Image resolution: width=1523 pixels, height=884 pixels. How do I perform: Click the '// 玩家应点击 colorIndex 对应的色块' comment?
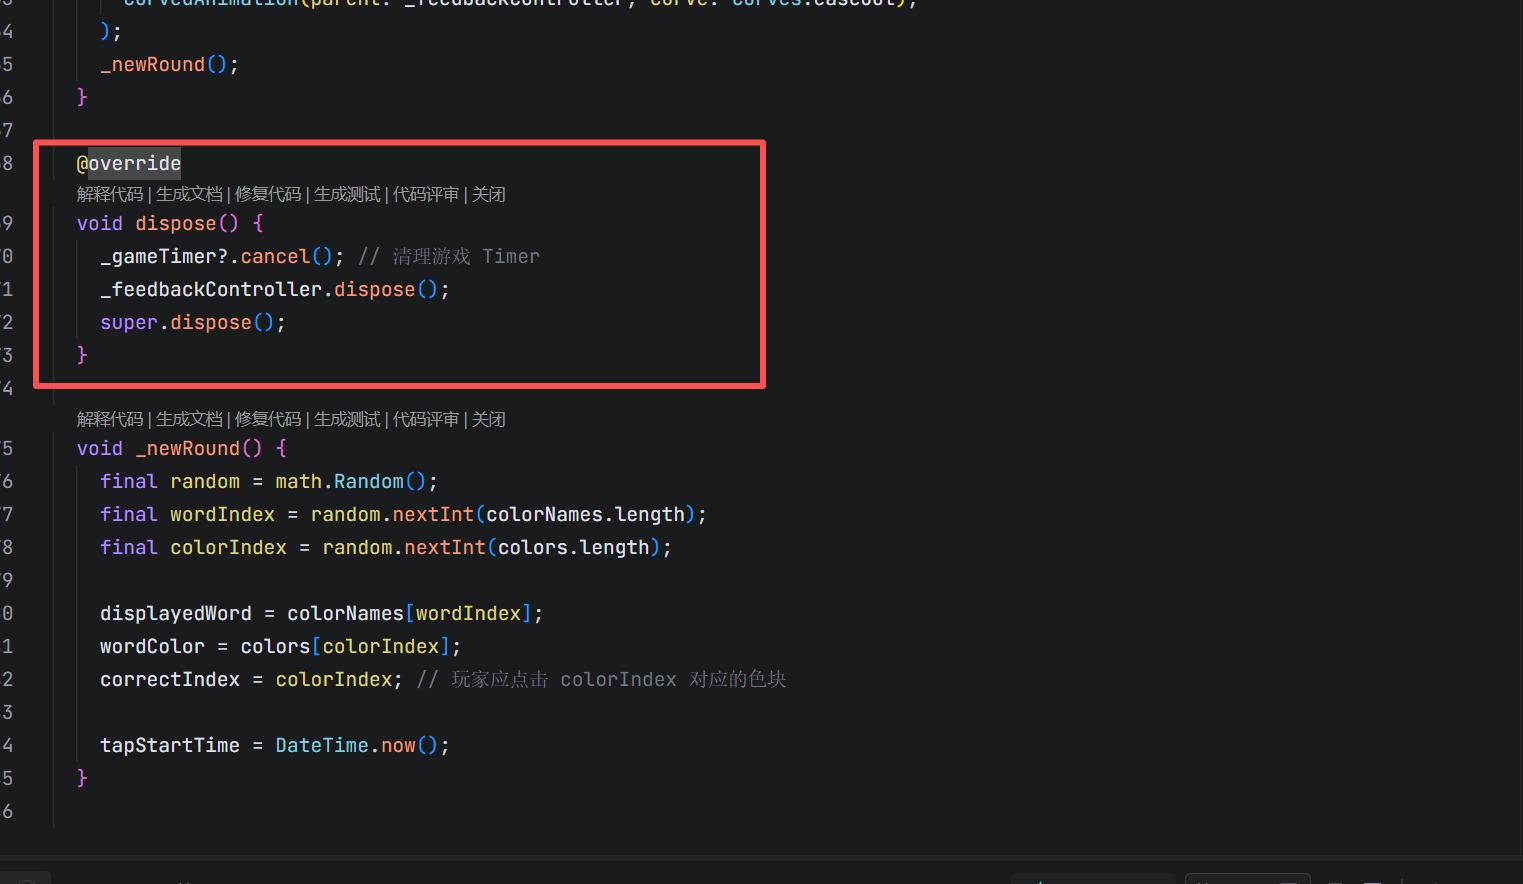602,679
